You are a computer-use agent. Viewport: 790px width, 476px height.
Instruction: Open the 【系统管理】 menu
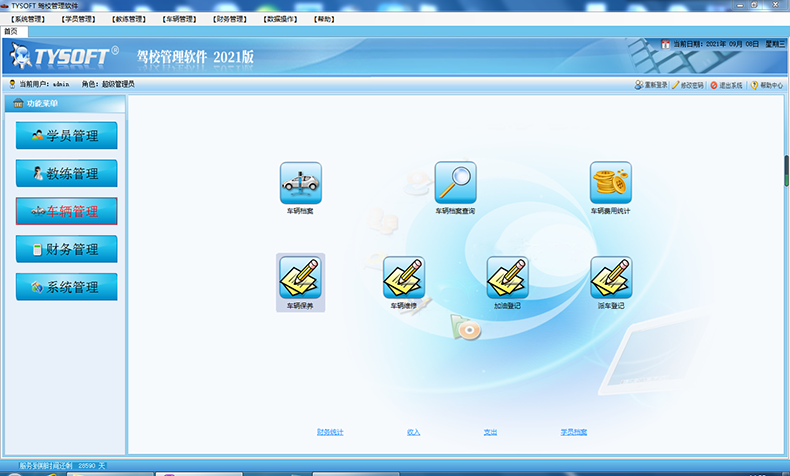tap(28, 19)
